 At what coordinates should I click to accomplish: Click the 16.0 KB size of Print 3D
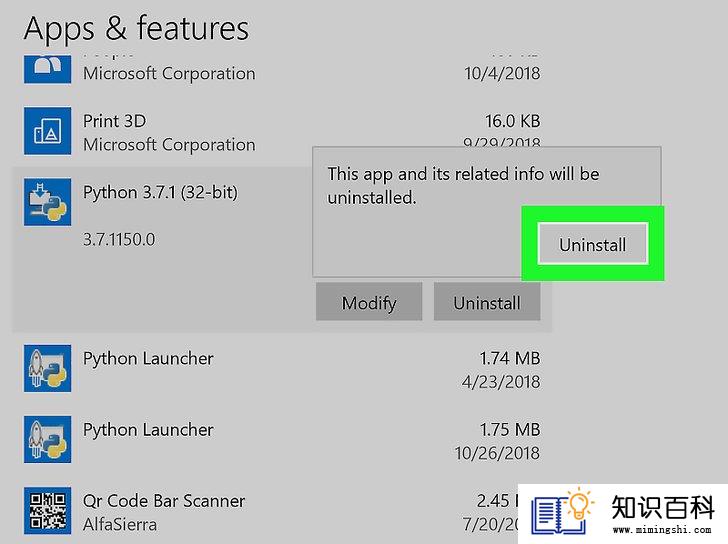coord(513,121)
